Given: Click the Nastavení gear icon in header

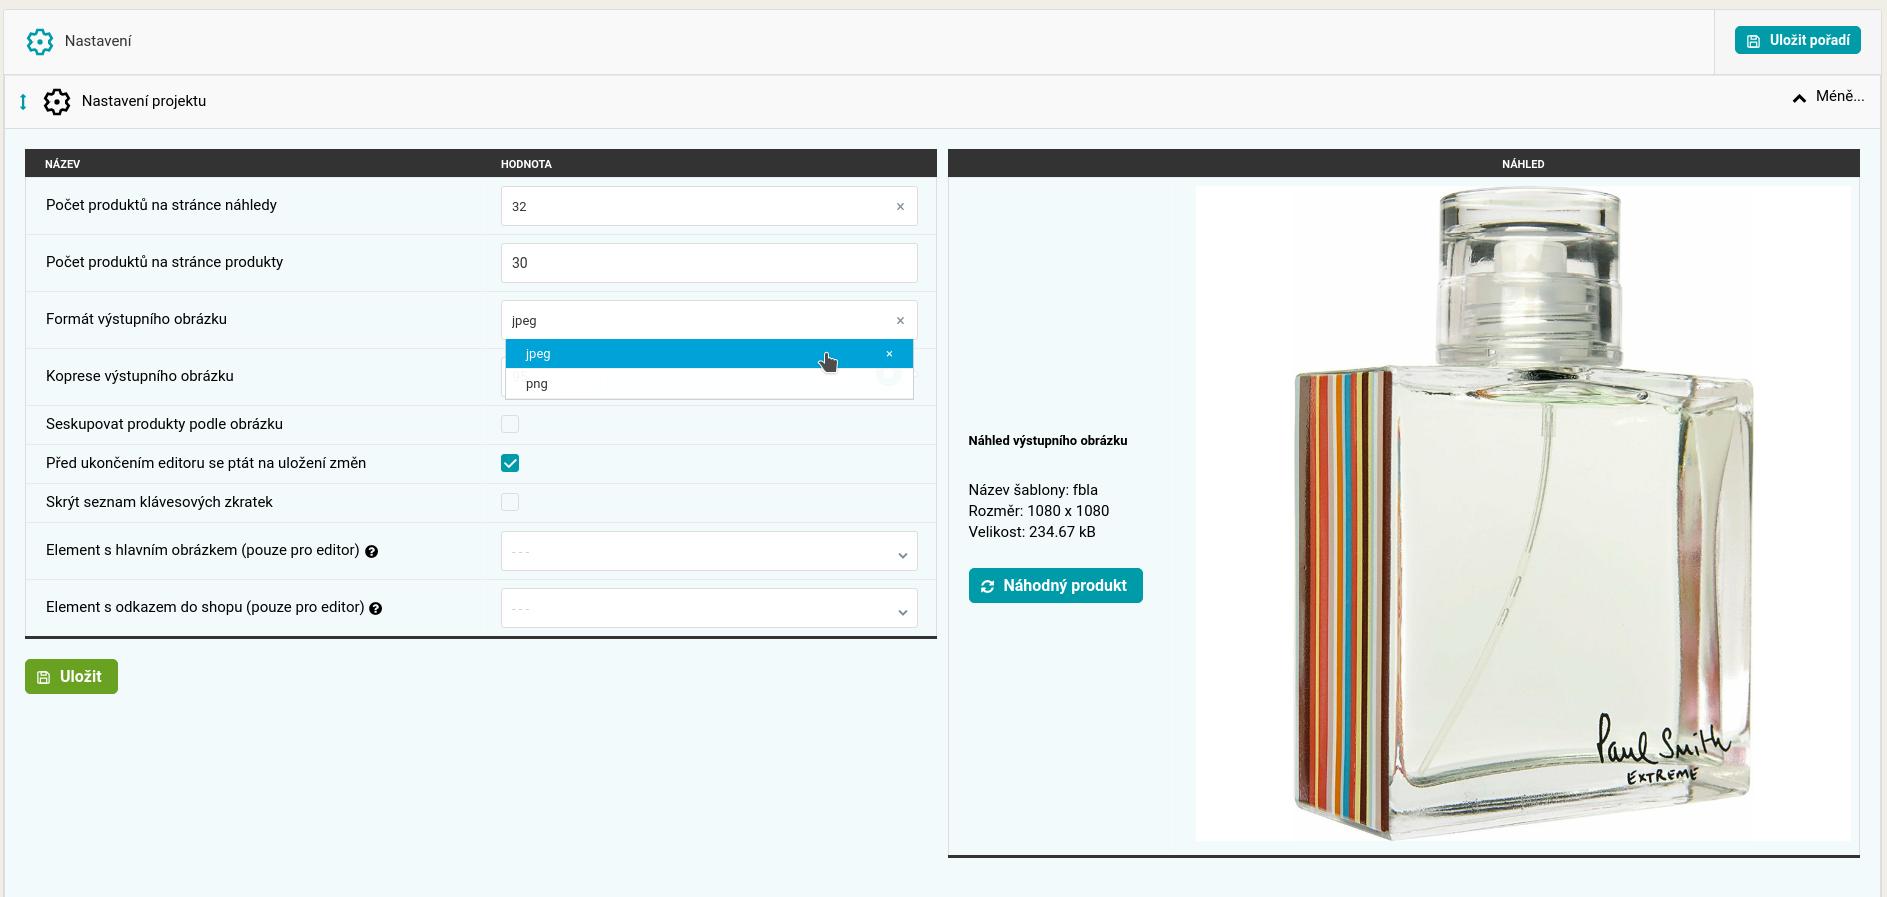Looking at the screenshot, I should (x=39, y=41).
